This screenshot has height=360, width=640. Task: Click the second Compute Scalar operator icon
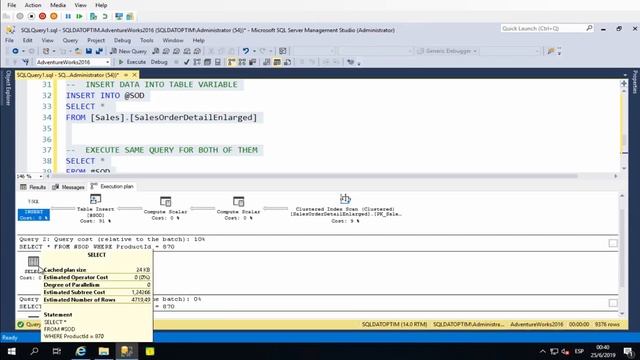tap(238, 202)
